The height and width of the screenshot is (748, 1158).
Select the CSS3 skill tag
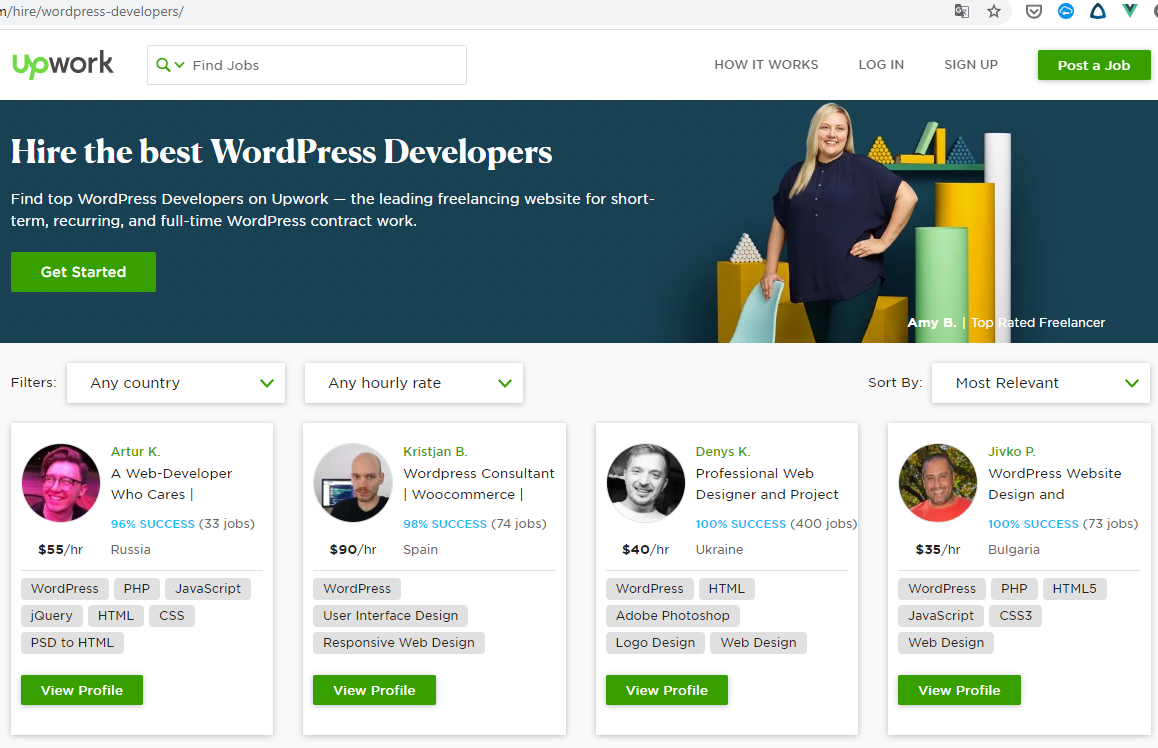point(1015,616)
